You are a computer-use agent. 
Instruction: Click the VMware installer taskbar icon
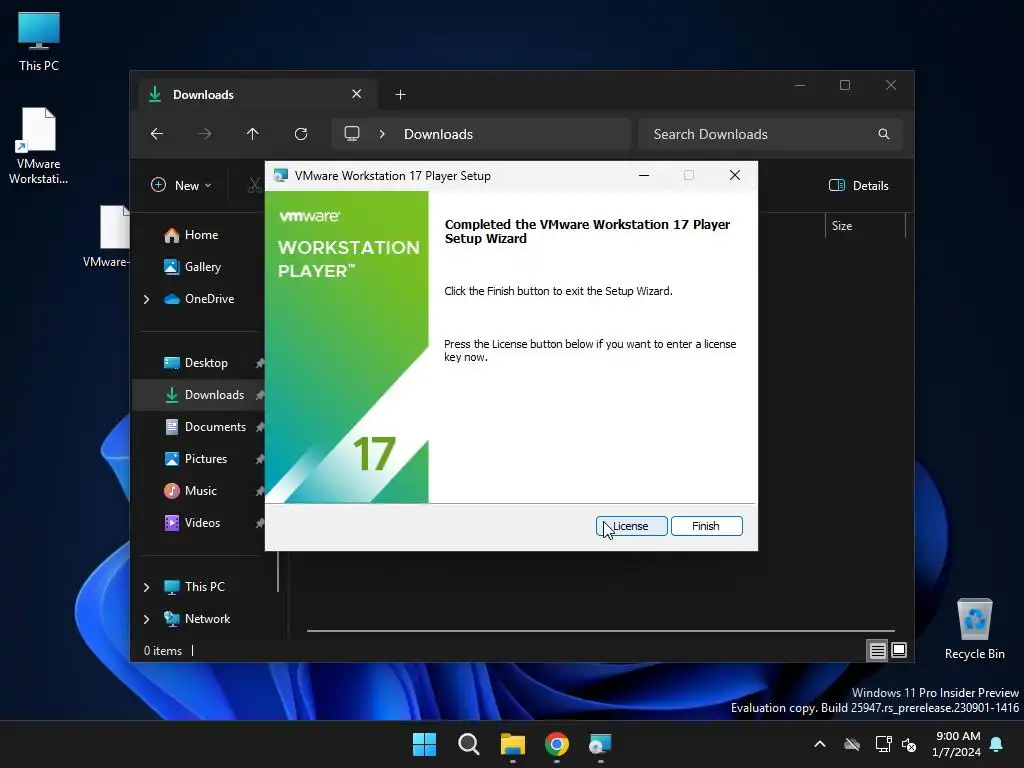(600, 744)
